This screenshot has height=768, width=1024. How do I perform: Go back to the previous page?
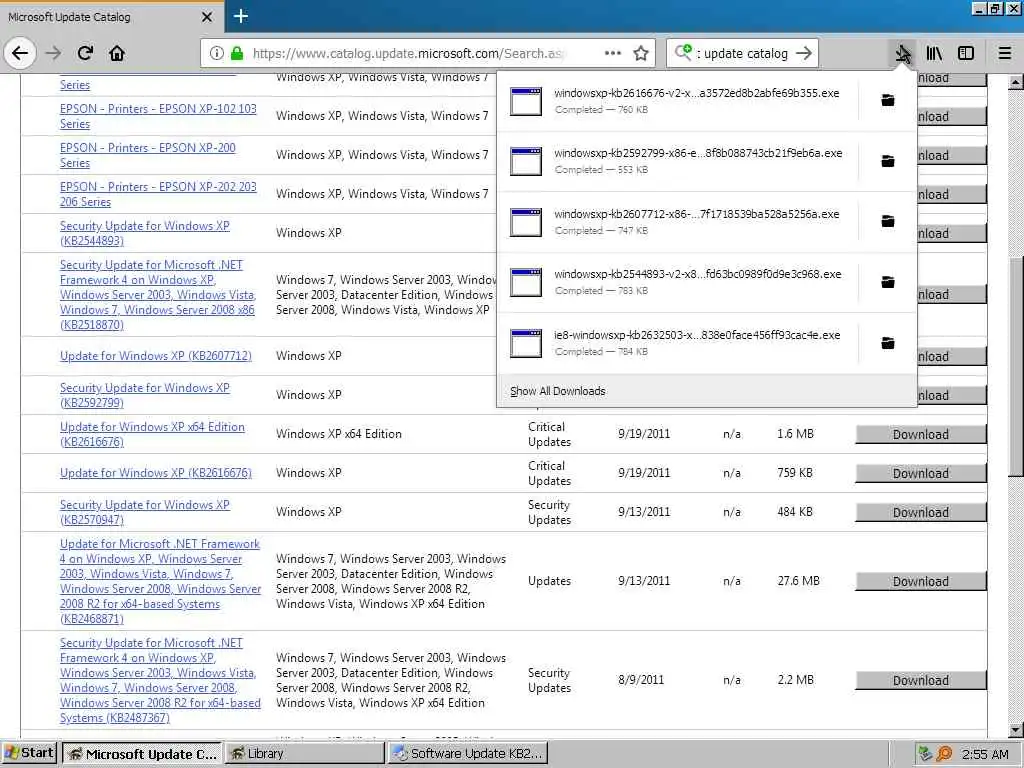pos(20,53)
